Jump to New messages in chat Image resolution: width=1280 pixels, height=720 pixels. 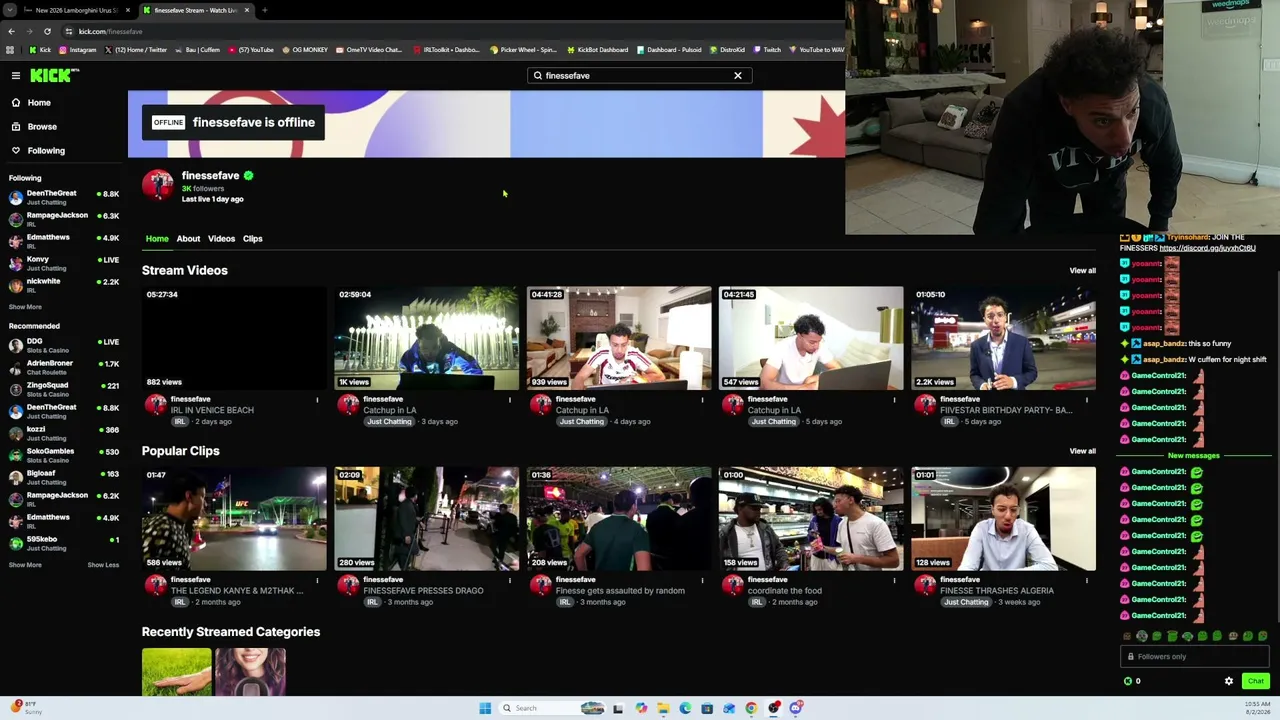click(x=1194, y=456)
